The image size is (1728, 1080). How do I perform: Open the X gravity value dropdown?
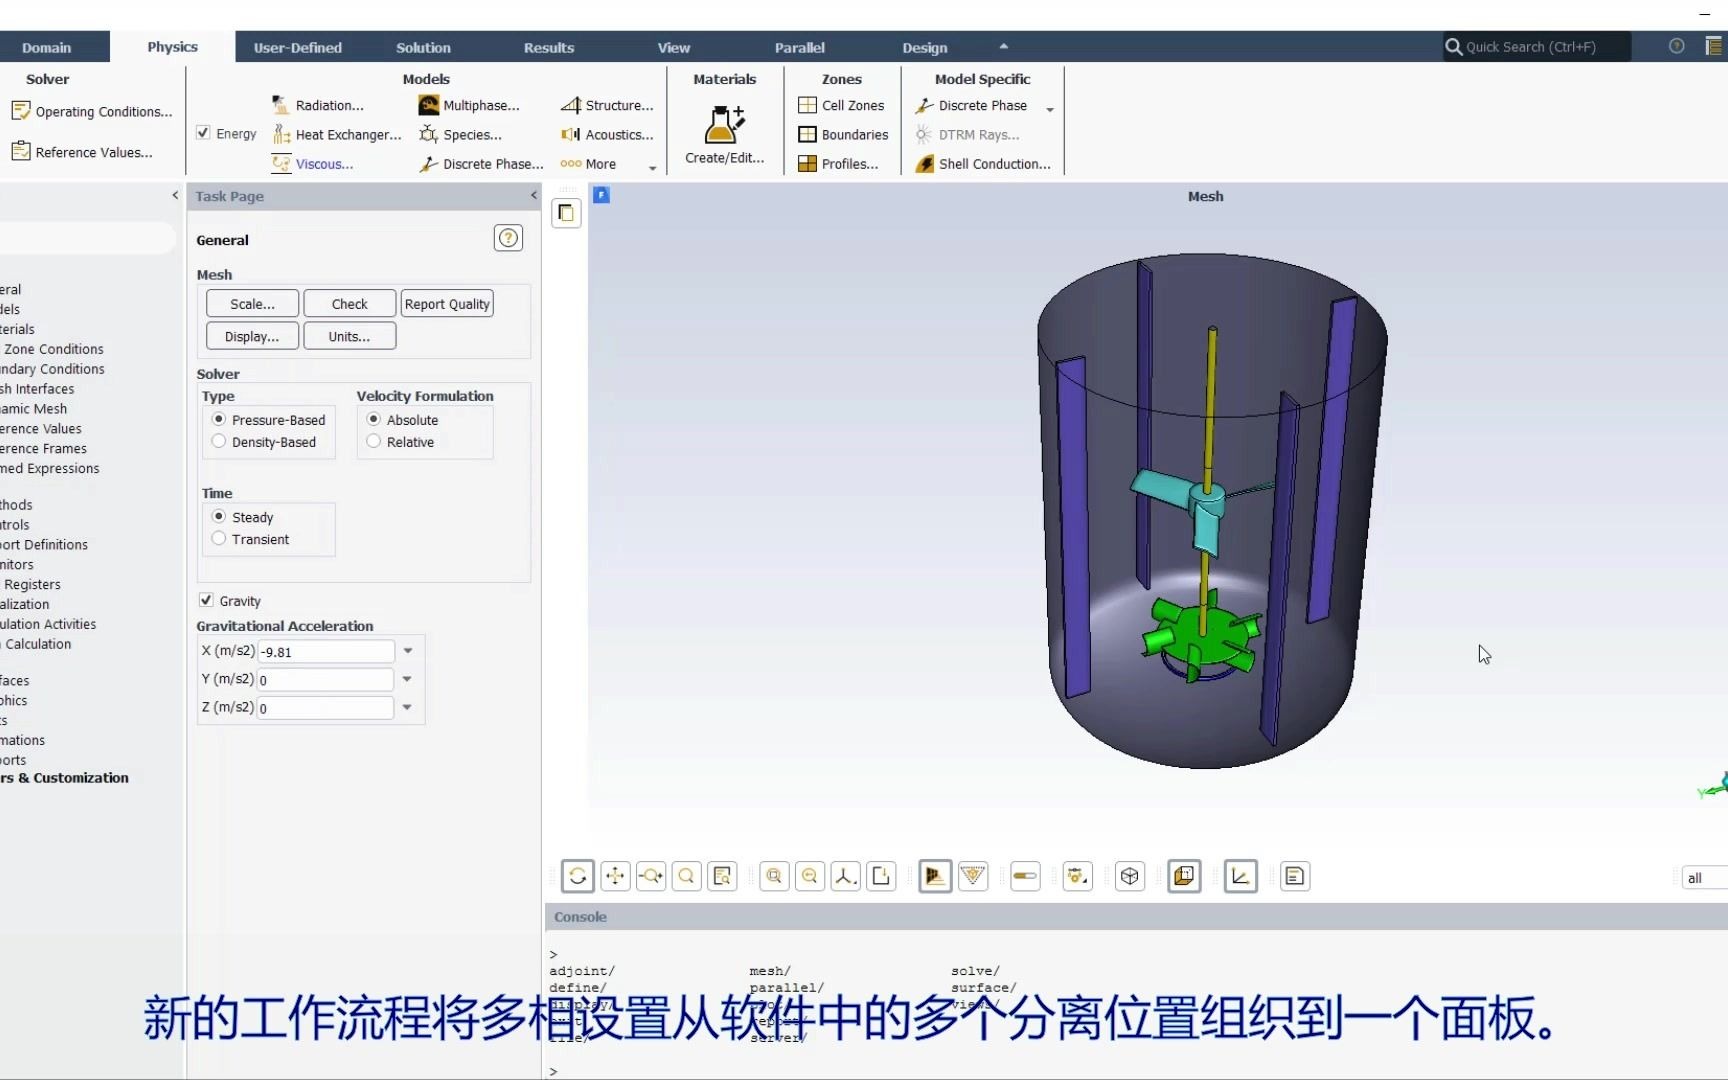click(407, 650)
